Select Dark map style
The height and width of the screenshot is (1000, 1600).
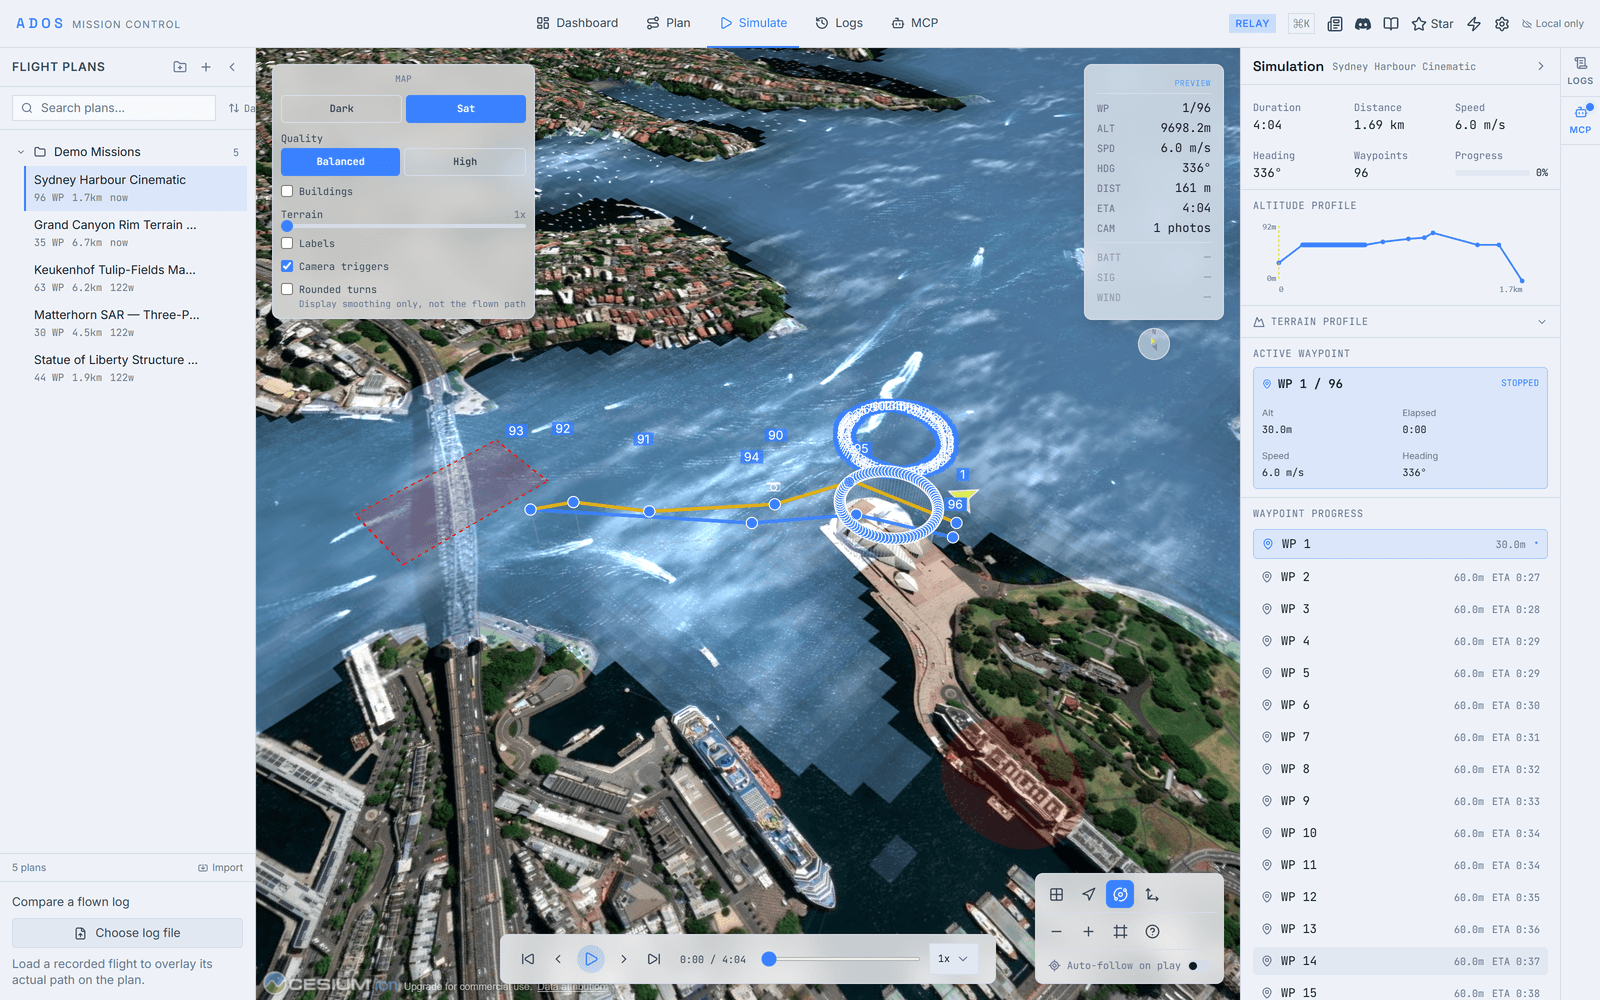click(341, 108)
